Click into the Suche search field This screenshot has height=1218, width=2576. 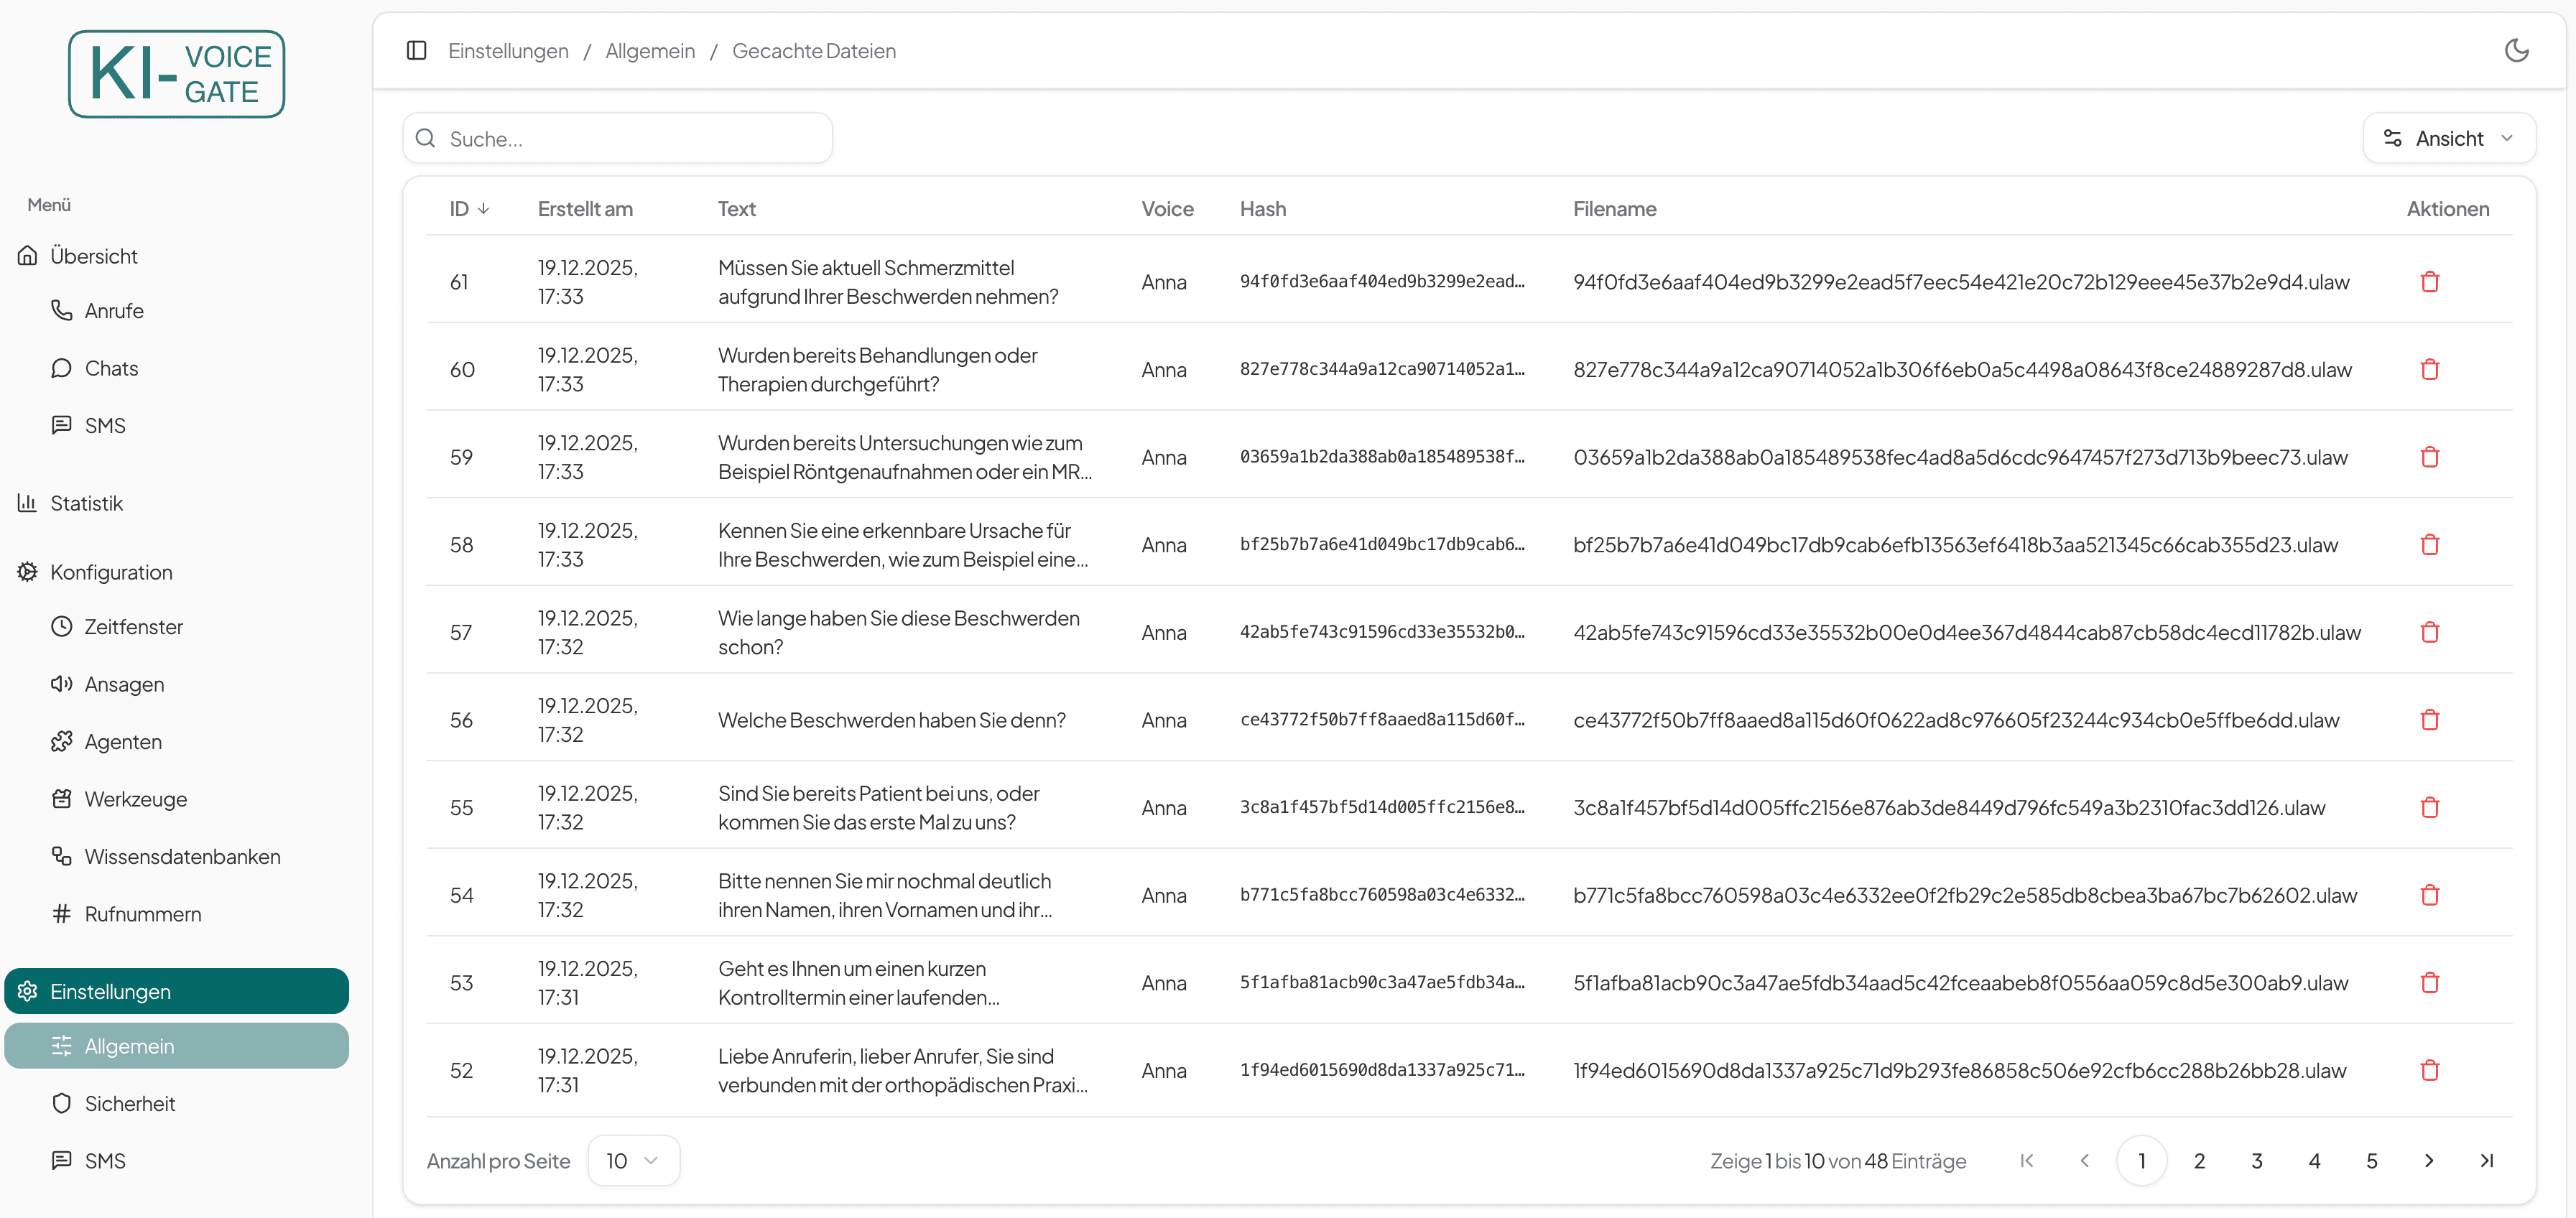tap(630, 139)
